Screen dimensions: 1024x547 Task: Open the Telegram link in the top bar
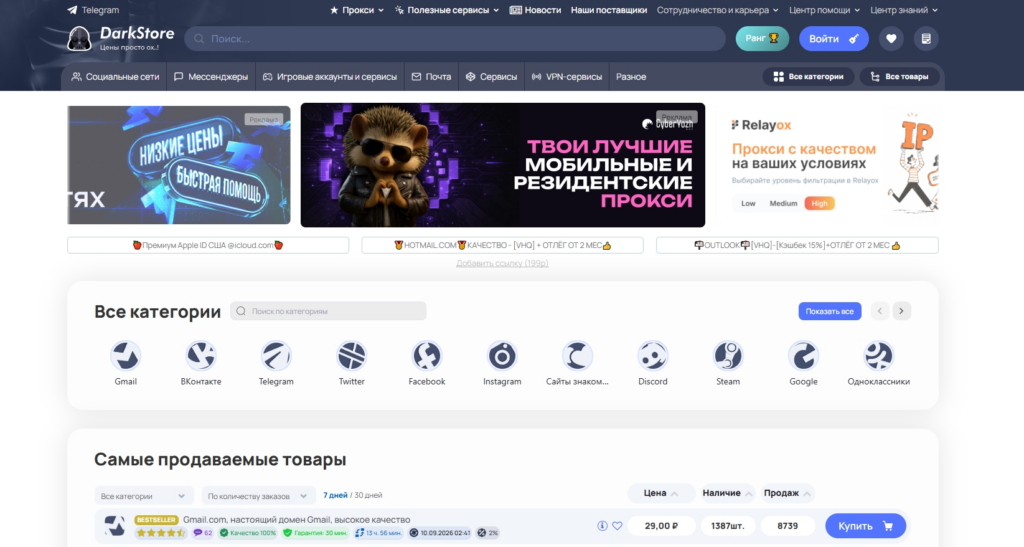[x=93, y=10]
